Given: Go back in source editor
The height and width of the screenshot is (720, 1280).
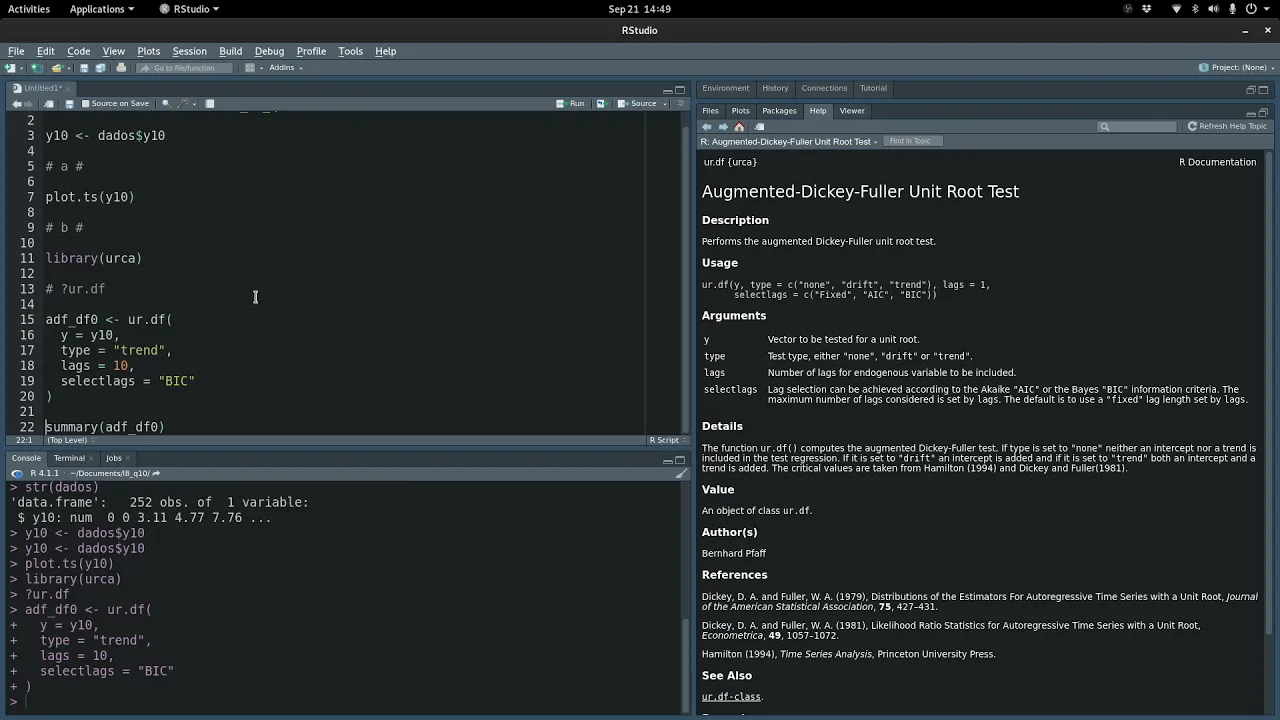Looking at the screenshot, I should pos(17,104).
